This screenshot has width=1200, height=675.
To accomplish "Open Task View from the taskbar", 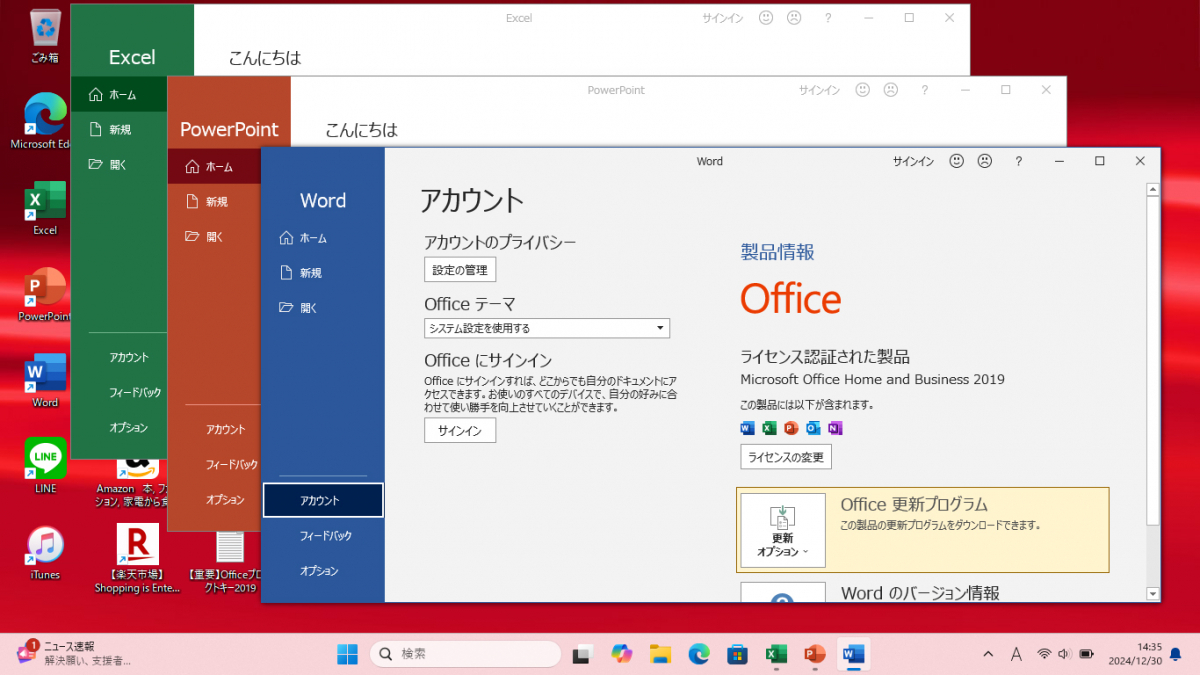I will (581, 654).
